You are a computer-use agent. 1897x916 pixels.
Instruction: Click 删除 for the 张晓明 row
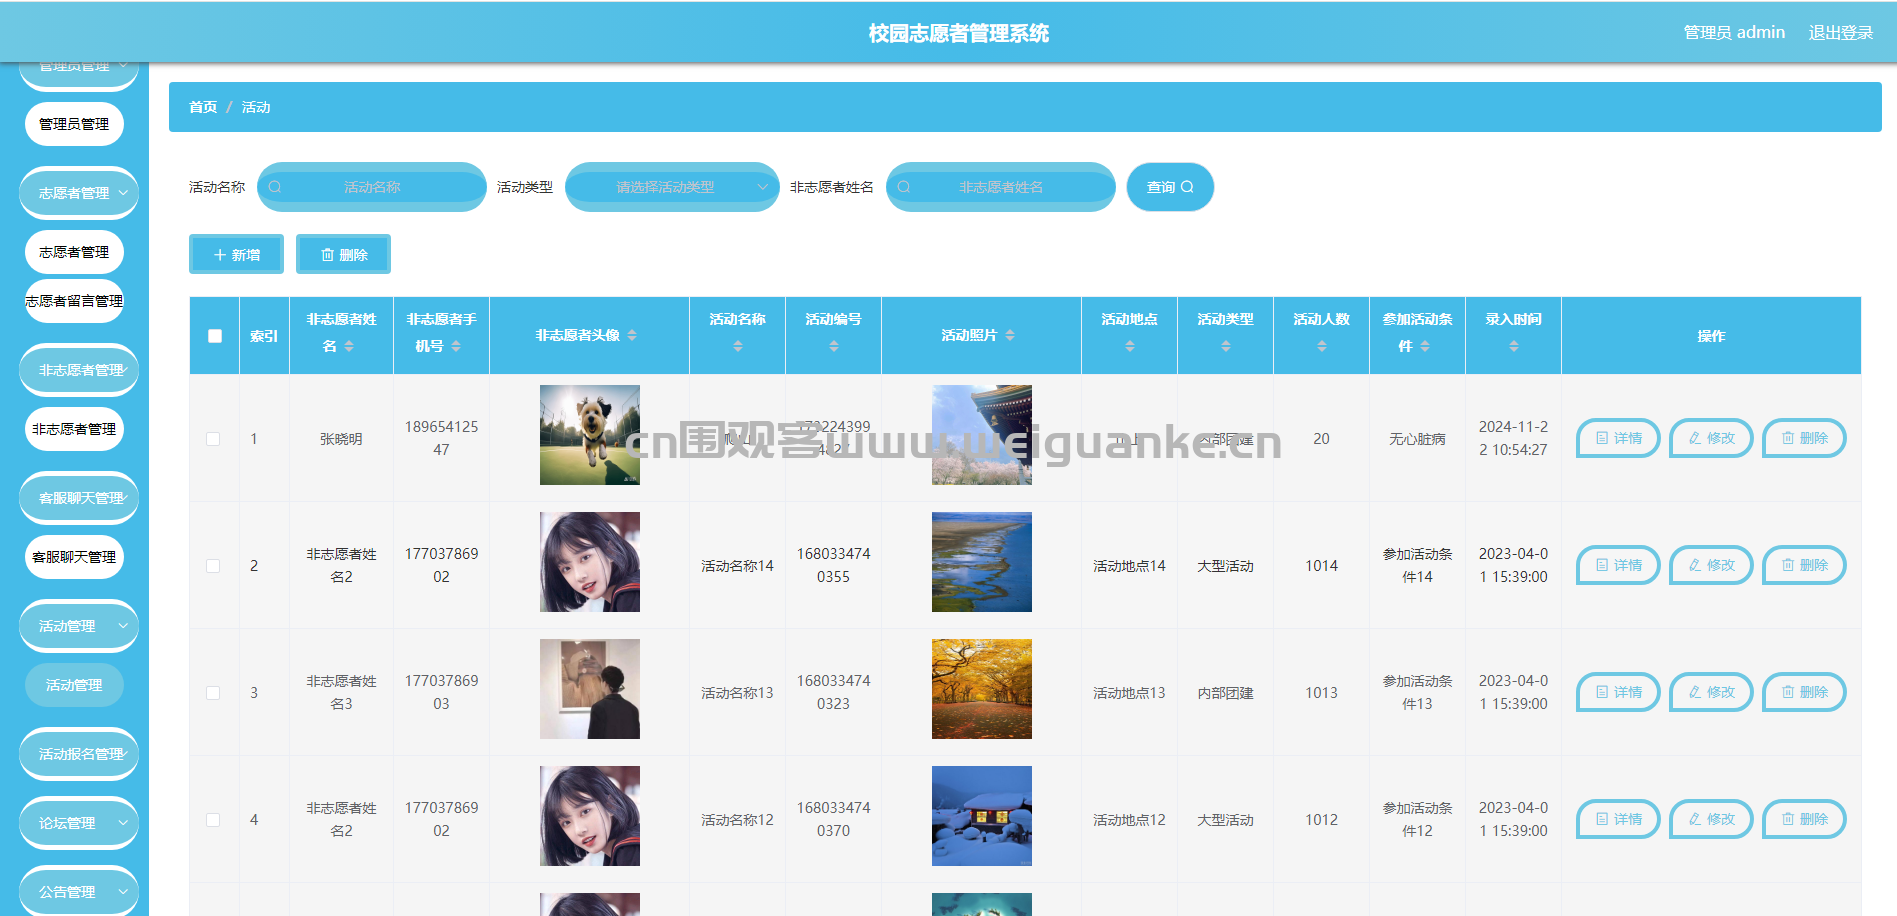pyautogui.click(x=1804, y=438)
